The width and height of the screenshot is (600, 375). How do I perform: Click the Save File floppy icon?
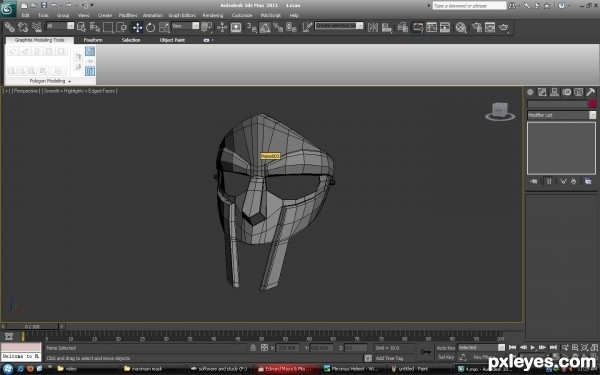tap(44, 5)
